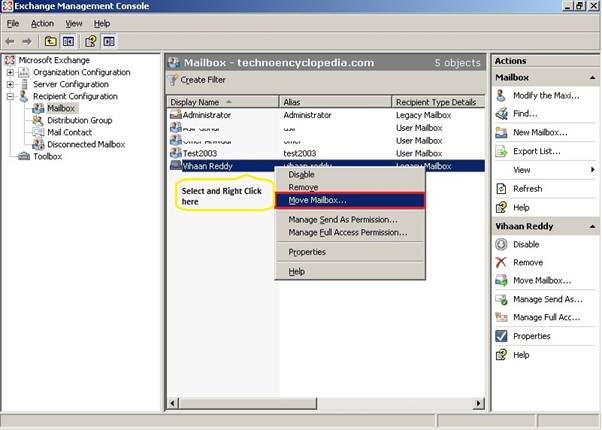Click the Create Filter funnel icon

[174, 80]
